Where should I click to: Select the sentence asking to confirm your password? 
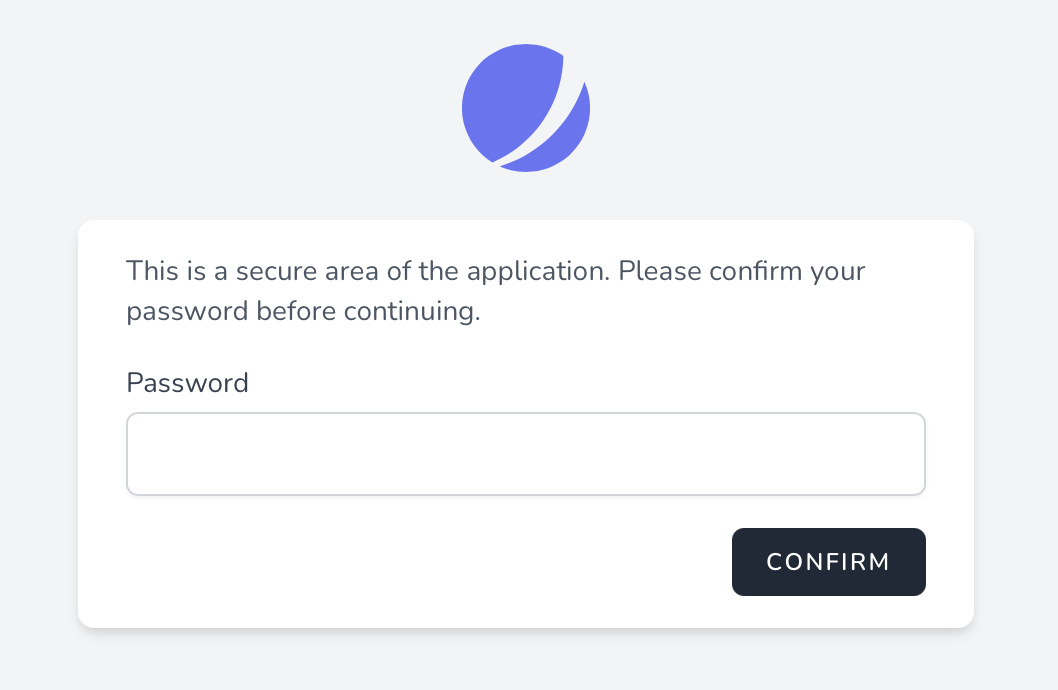495,290
